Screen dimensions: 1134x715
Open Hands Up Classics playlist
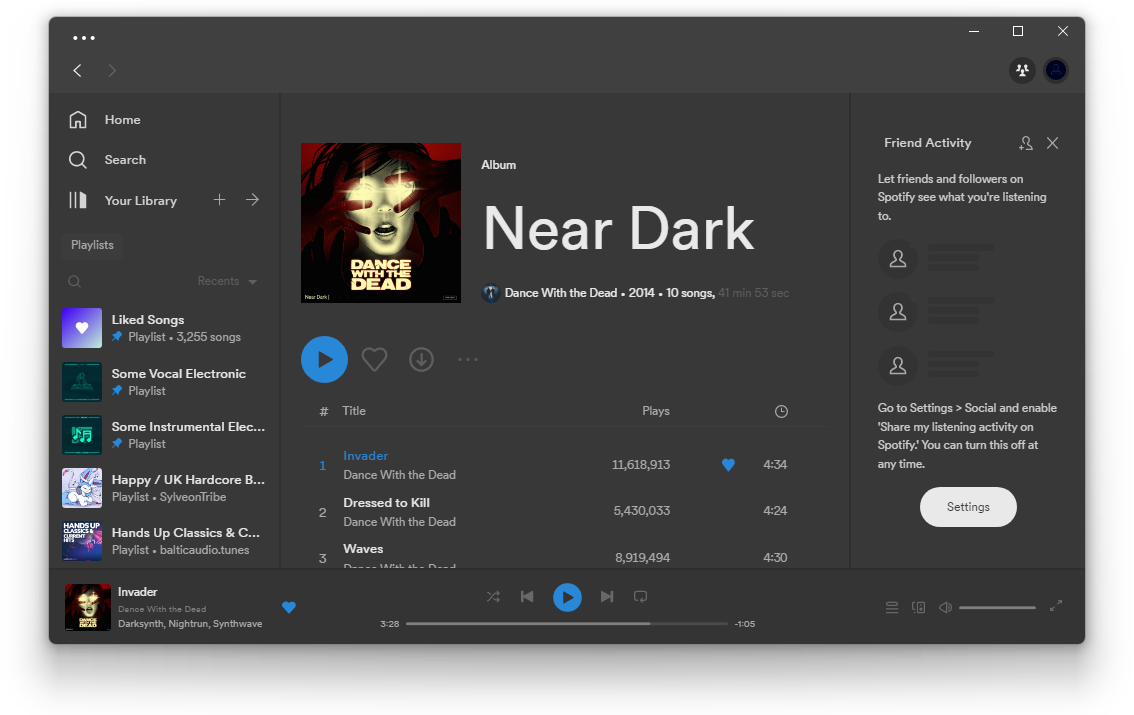click(x=164, y=541)
